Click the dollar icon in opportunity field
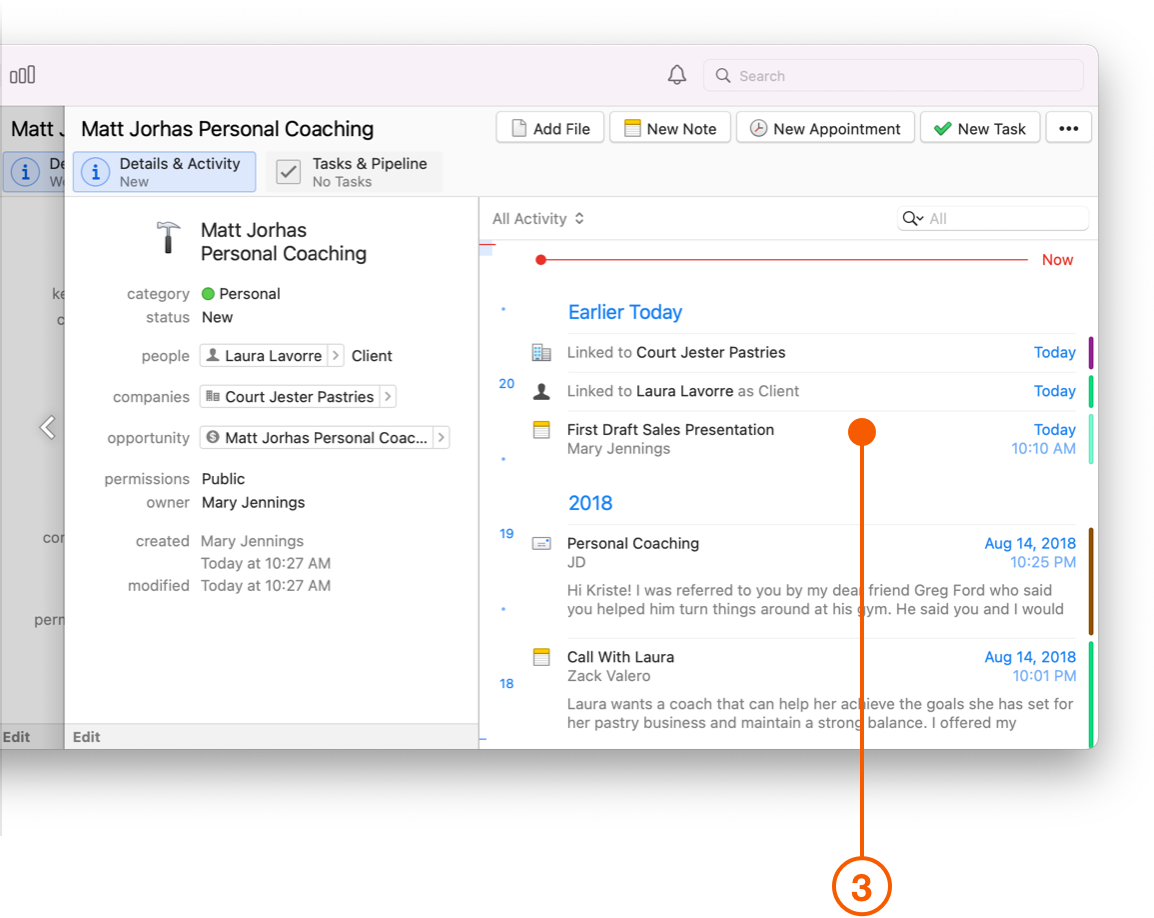Viewport: 1154px width, 918px height. [x=213, y=437]
